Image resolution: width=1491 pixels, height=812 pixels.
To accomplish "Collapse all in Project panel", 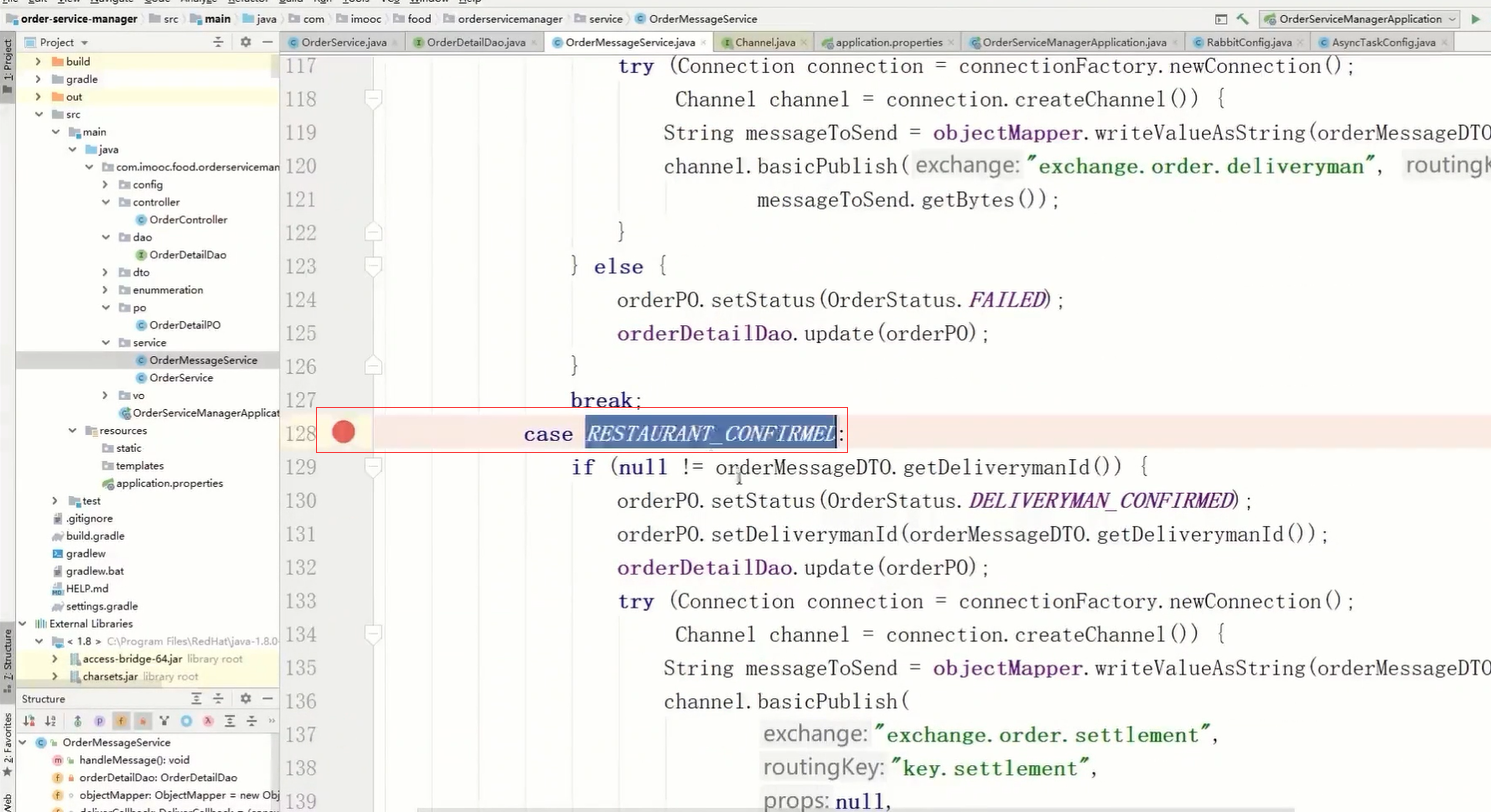I will (218, 42).
